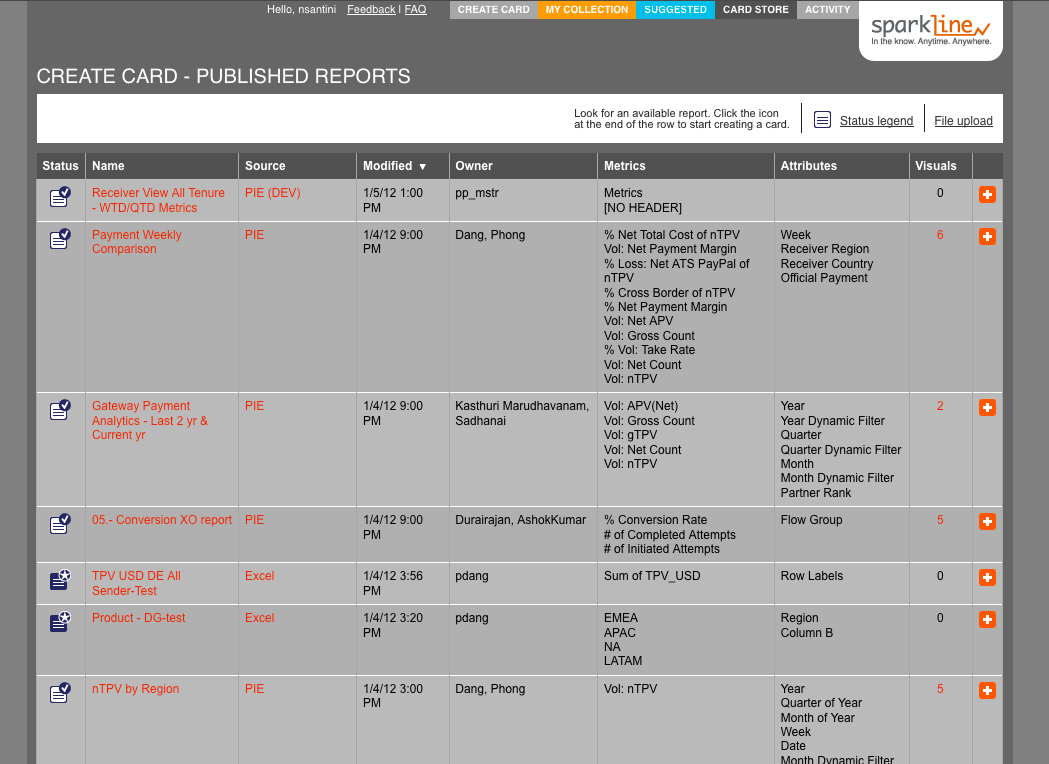Screen dimensions: 1049x764
Task: Click visuals count 6 for Payment Weekly Comparison
Action: [940, 235]
